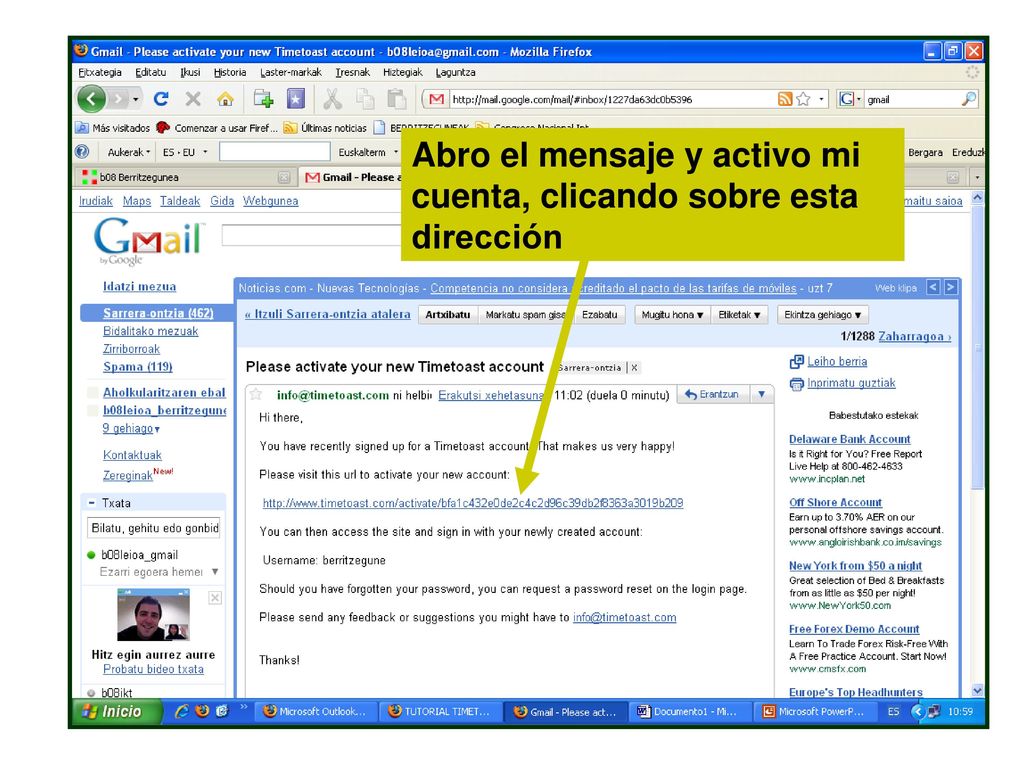Screen dimensions: 1024x768
Task: Go to Firefox home page icon
Action: point(225,99)
